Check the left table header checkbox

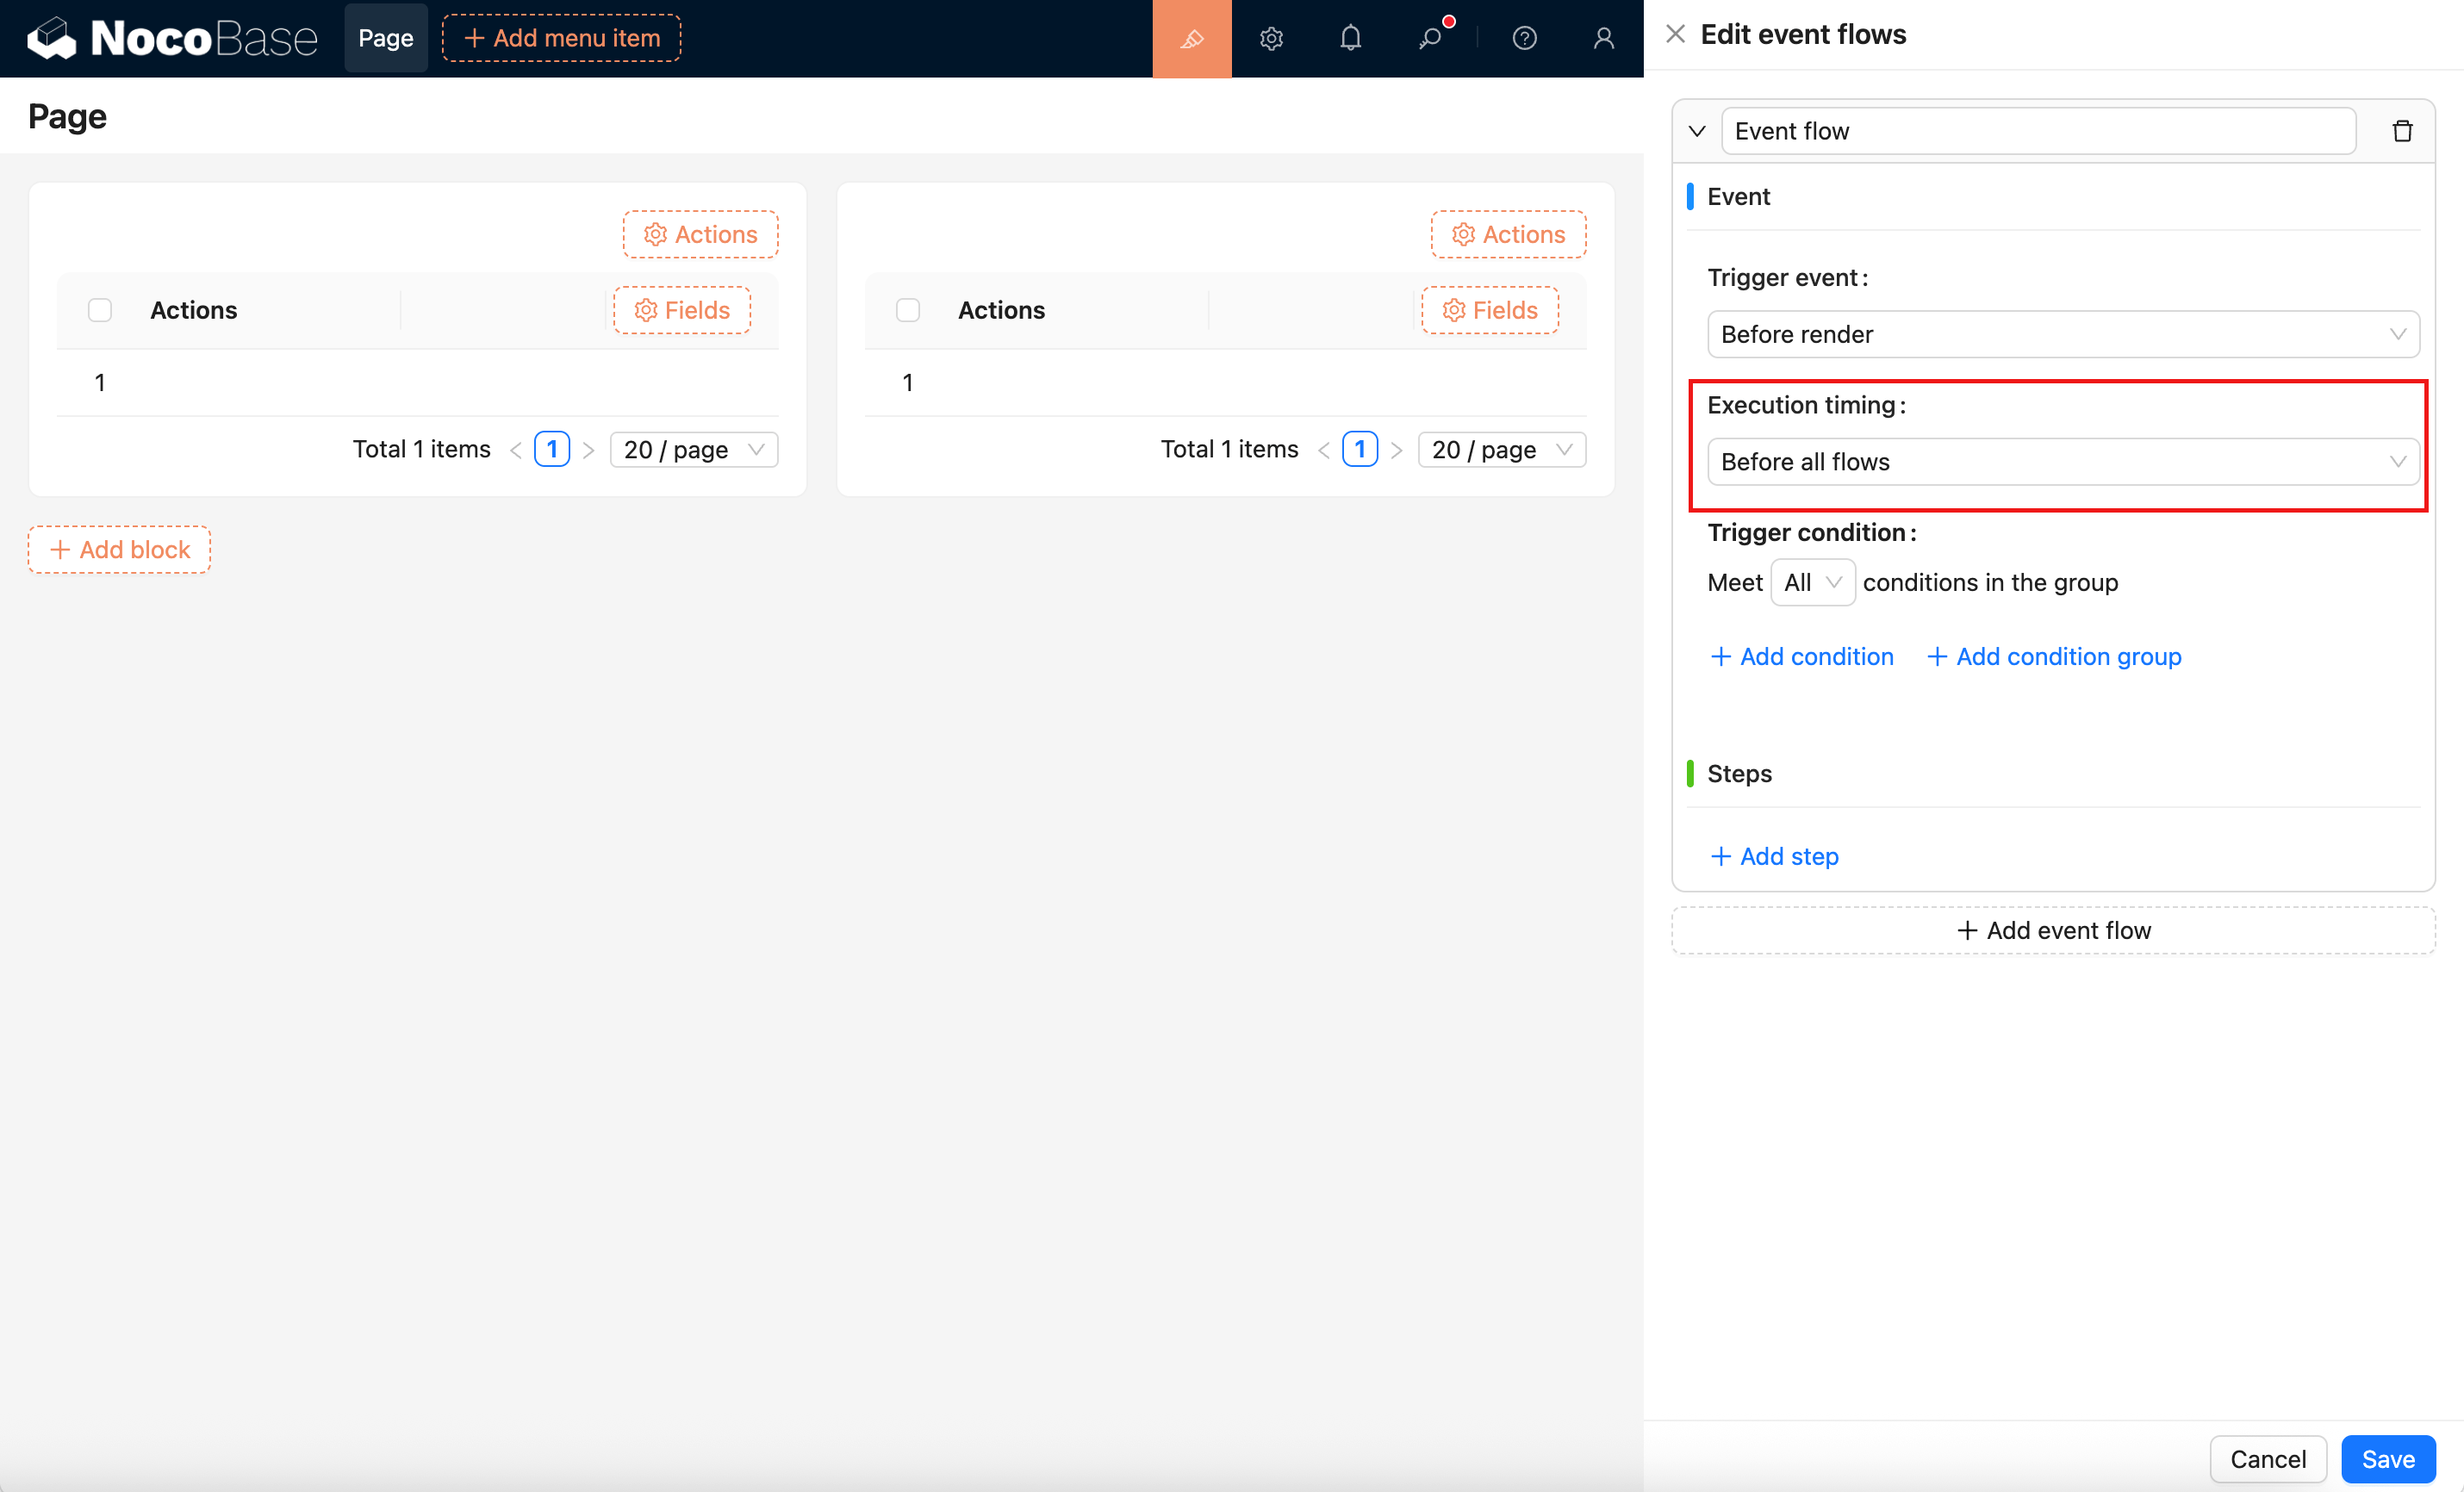click(100, 310)
